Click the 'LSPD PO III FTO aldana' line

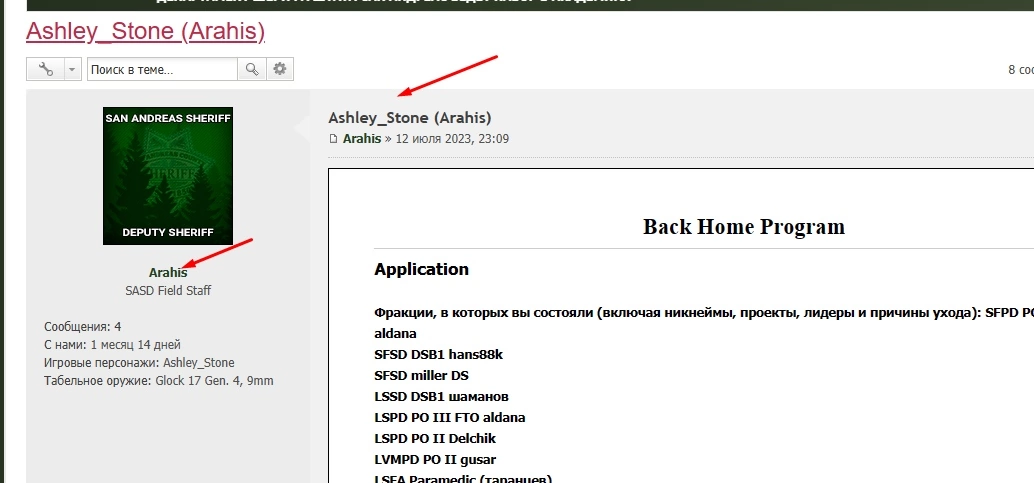pos(449,417)
